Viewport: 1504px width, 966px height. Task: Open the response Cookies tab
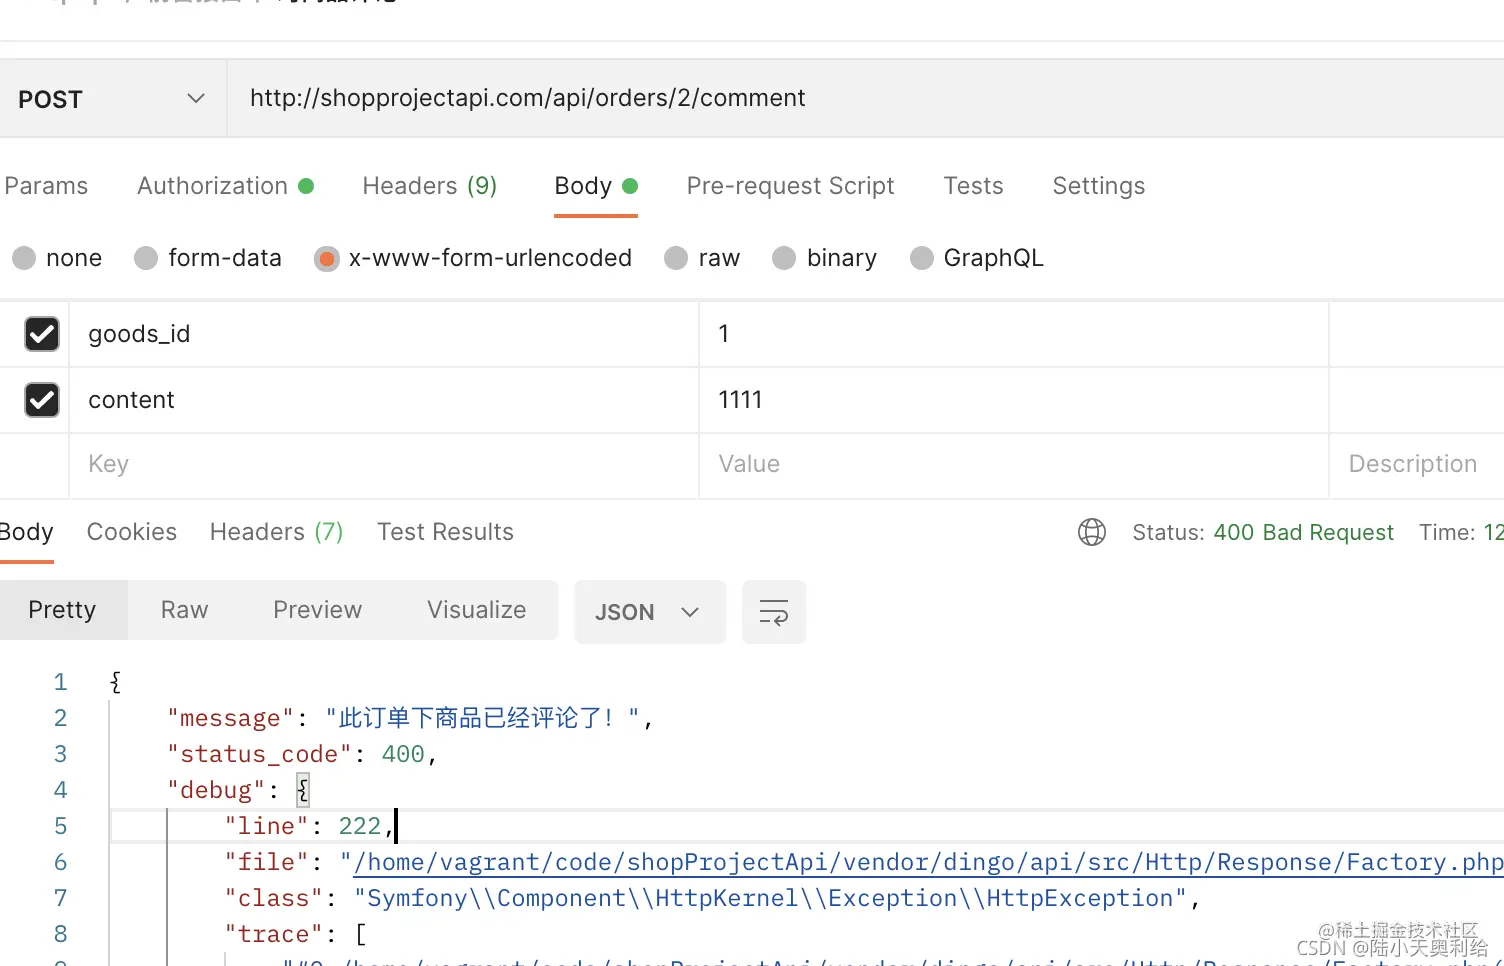click(x=132, y=532)
